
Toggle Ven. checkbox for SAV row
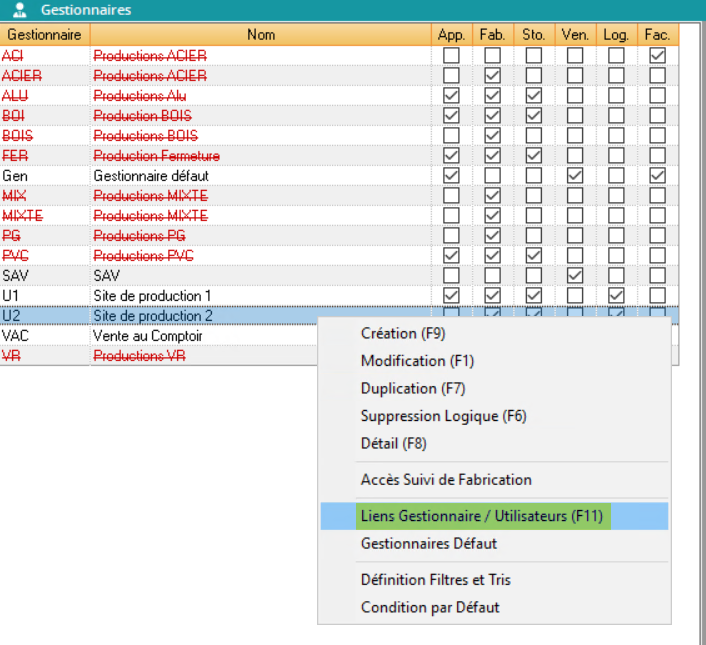[x=575, y=275]
